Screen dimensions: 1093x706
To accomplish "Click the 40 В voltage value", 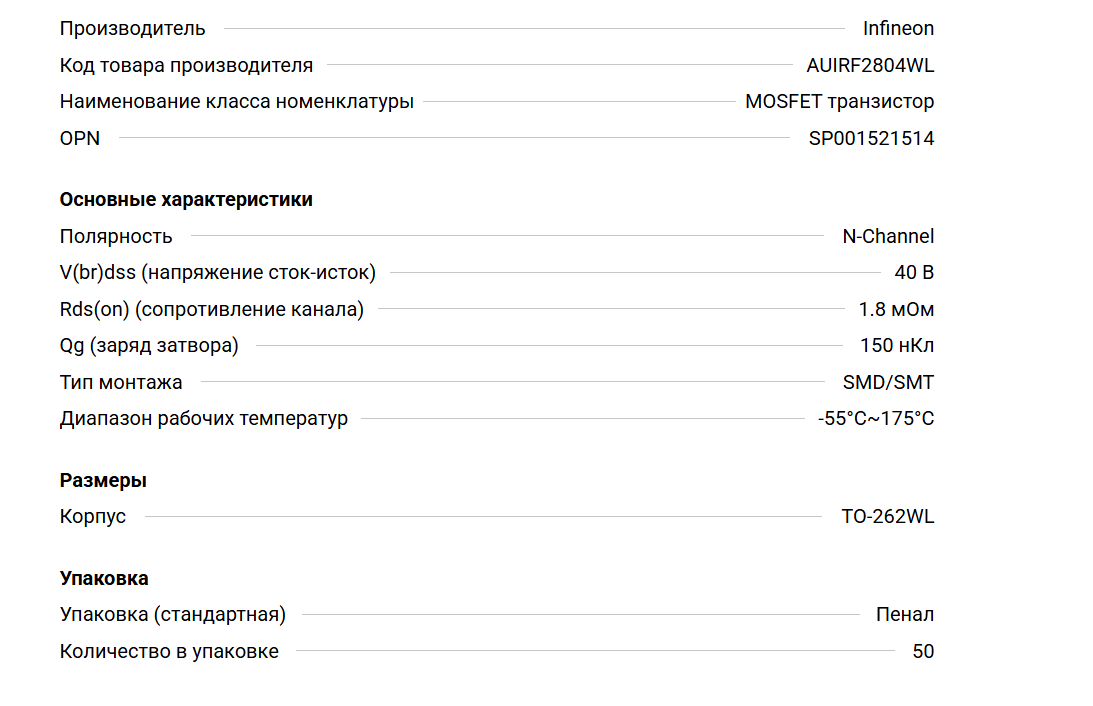I will (x=914, y=273).
